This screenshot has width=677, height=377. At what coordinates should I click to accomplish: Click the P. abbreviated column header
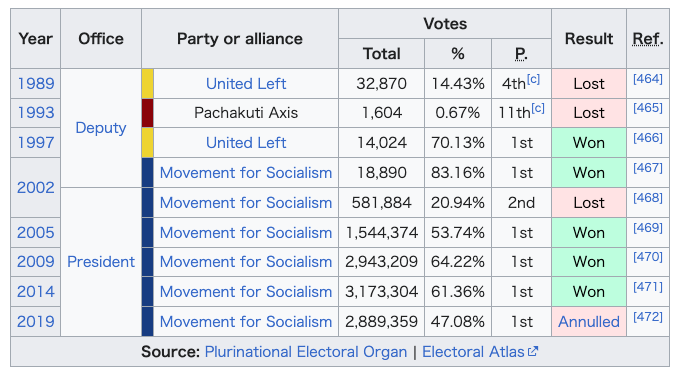(x=521, y=54)
